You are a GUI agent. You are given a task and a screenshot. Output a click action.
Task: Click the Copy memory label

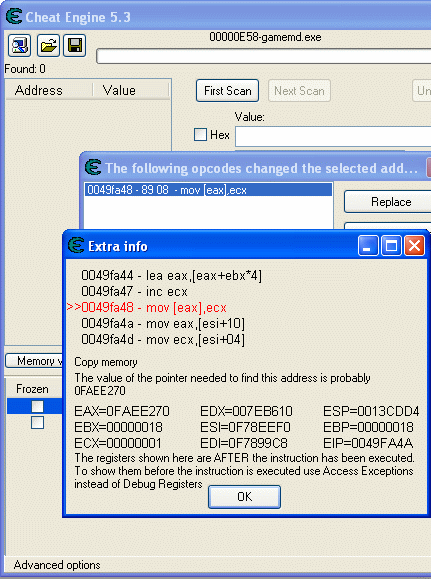click(x=106, y=362)
